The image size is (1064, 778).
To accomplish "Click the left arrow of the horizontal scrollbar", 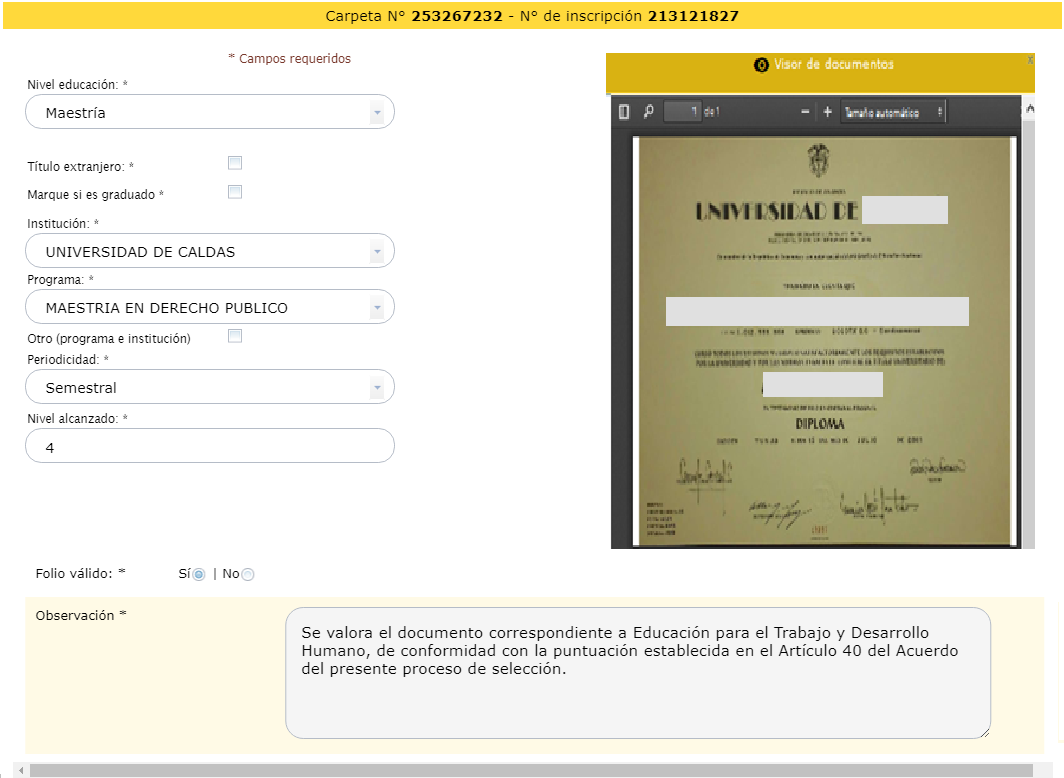I will click(x=19, y=770).
